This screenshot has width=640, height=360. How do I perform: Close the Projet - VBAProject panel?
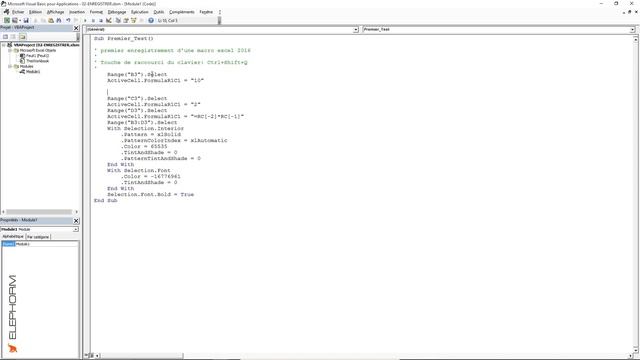[x=76, y=28]
